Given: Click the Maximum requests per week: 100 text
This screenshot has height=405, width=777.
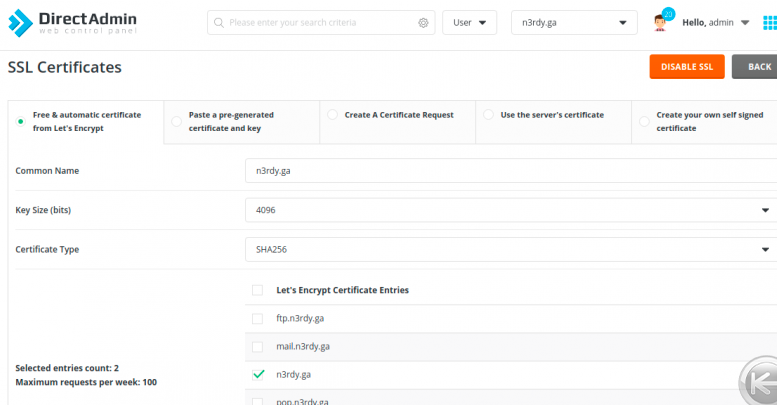Looking at the screenshot, I should 86,382.
